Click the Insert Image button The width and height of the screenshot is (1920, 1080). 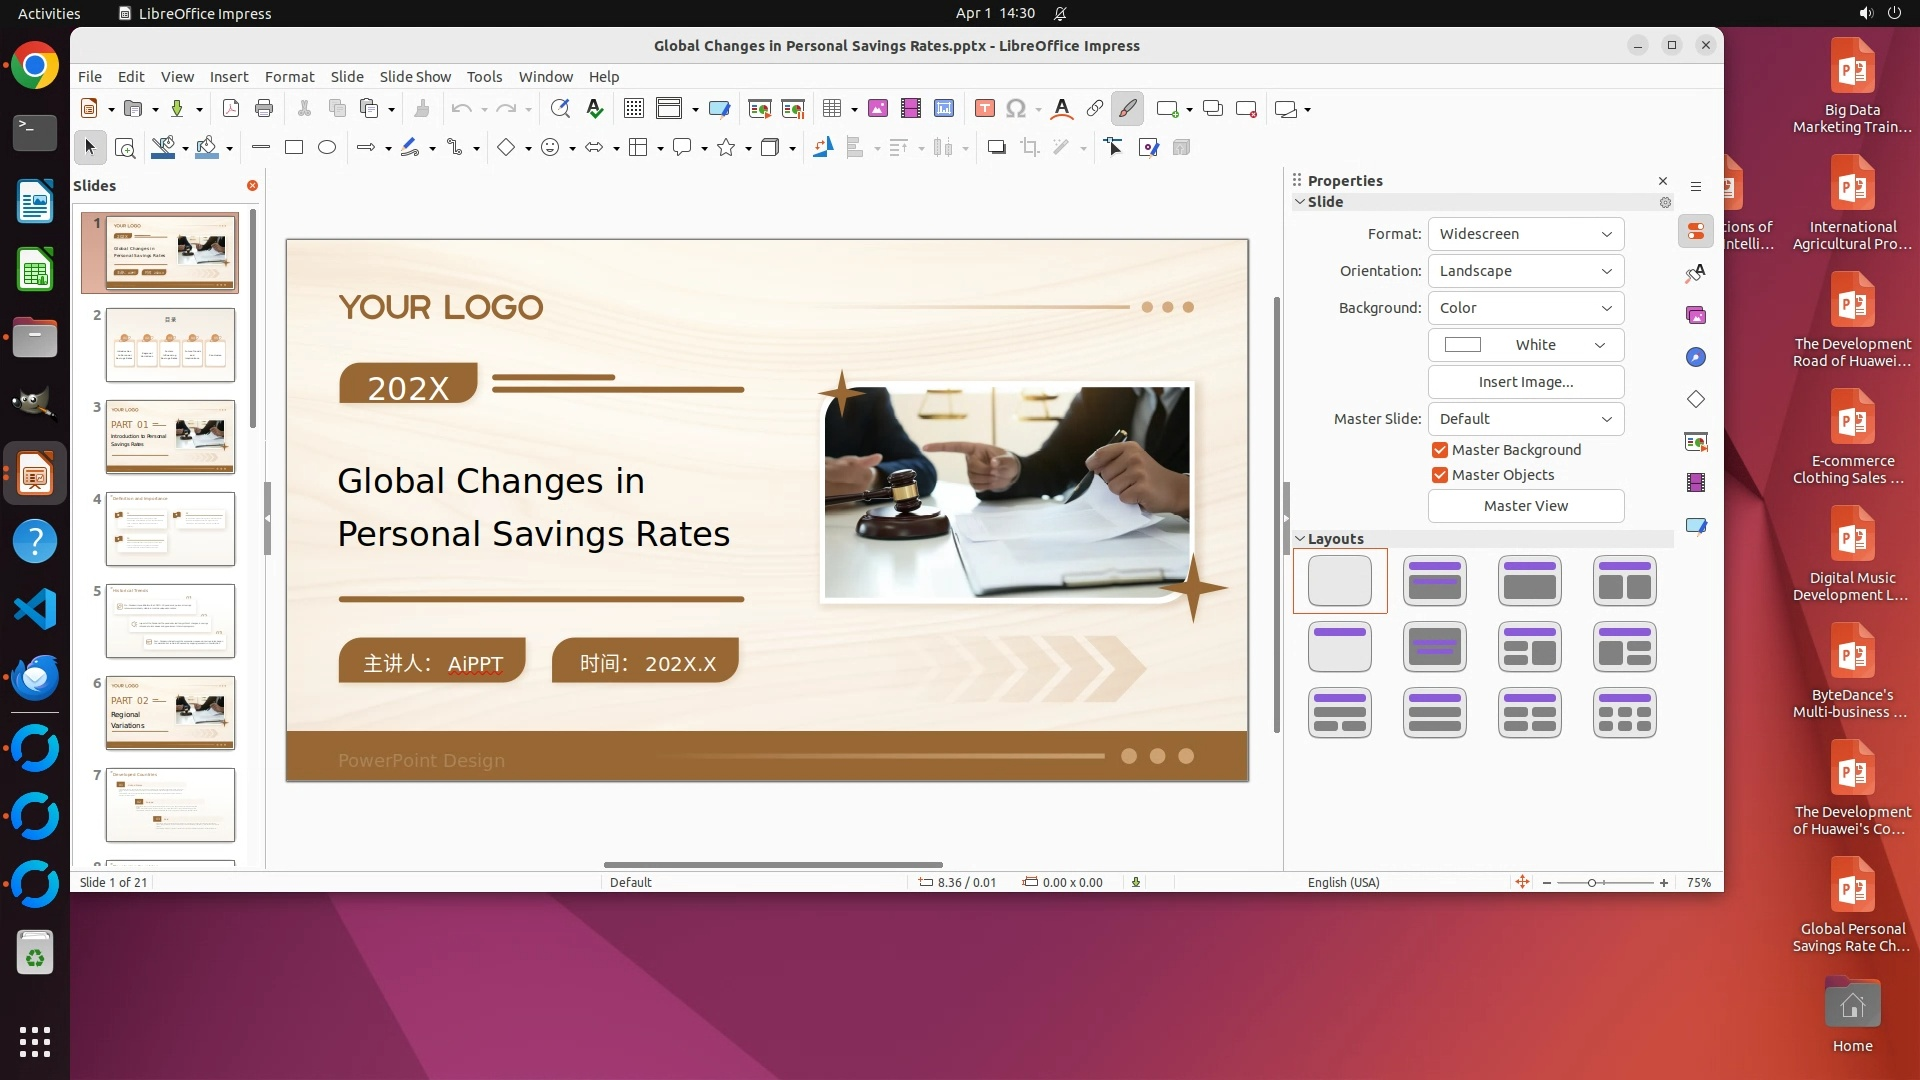tap(1525, 382)
